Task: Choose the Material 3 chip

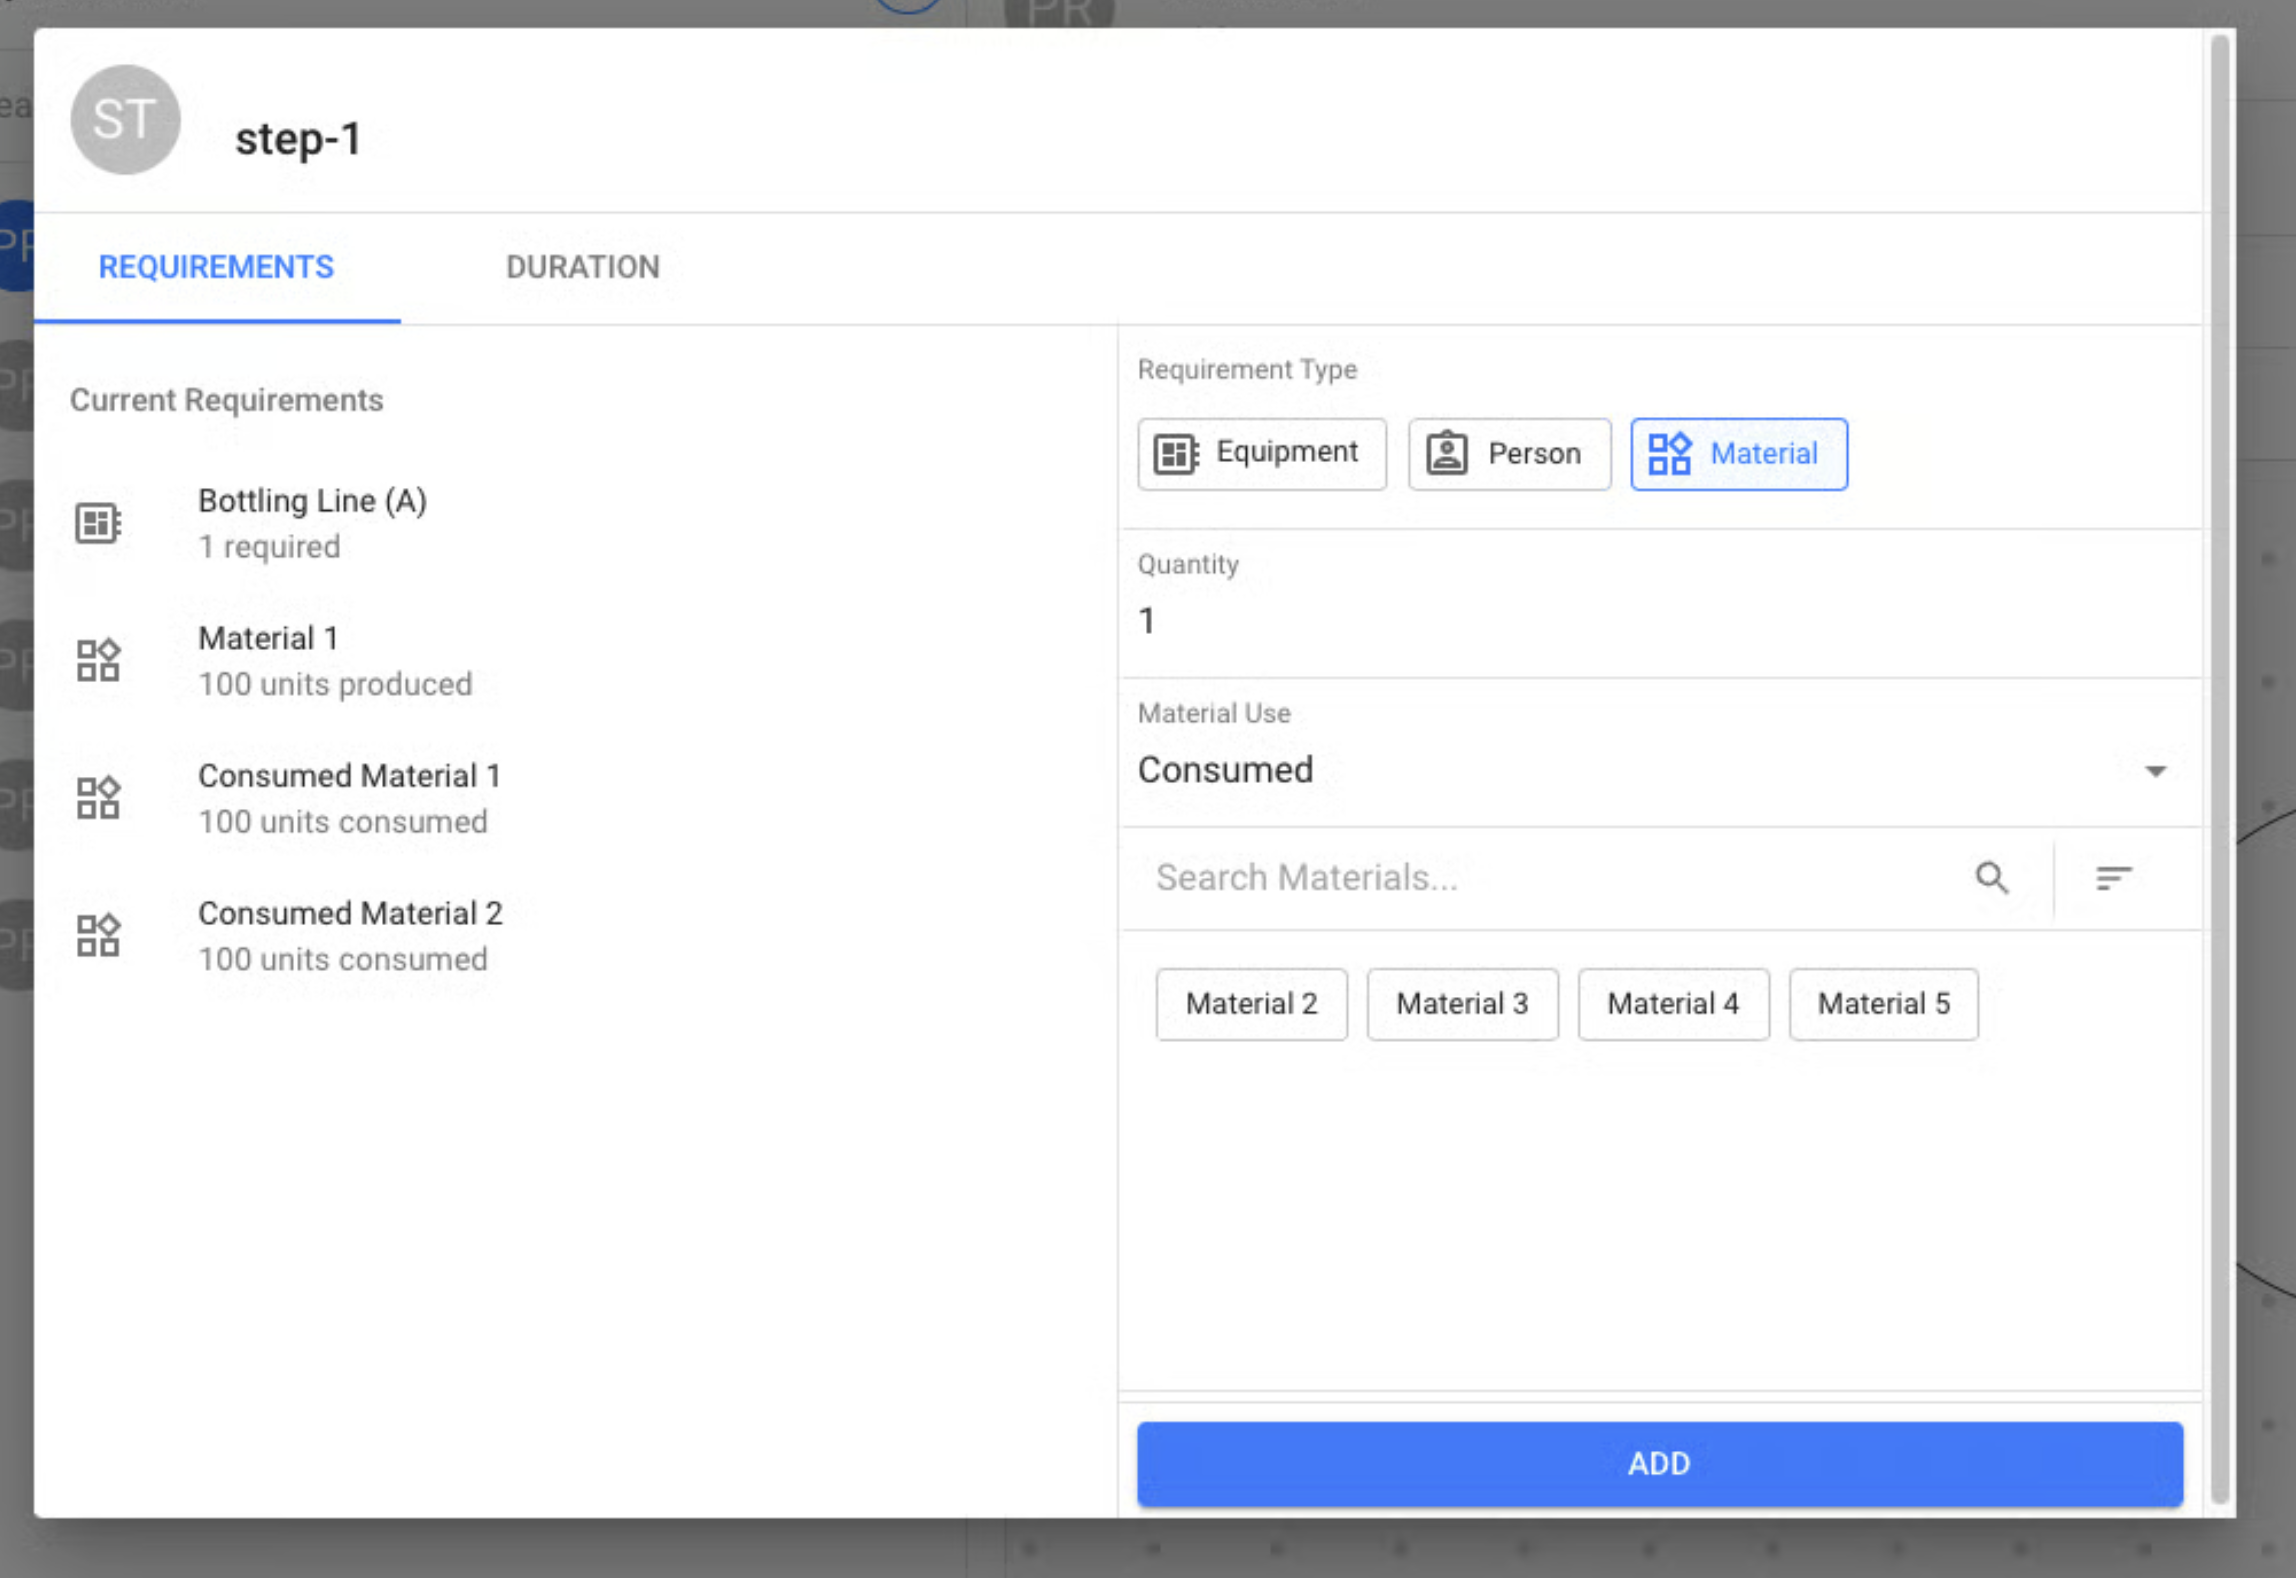Action: point(1462,1003)
